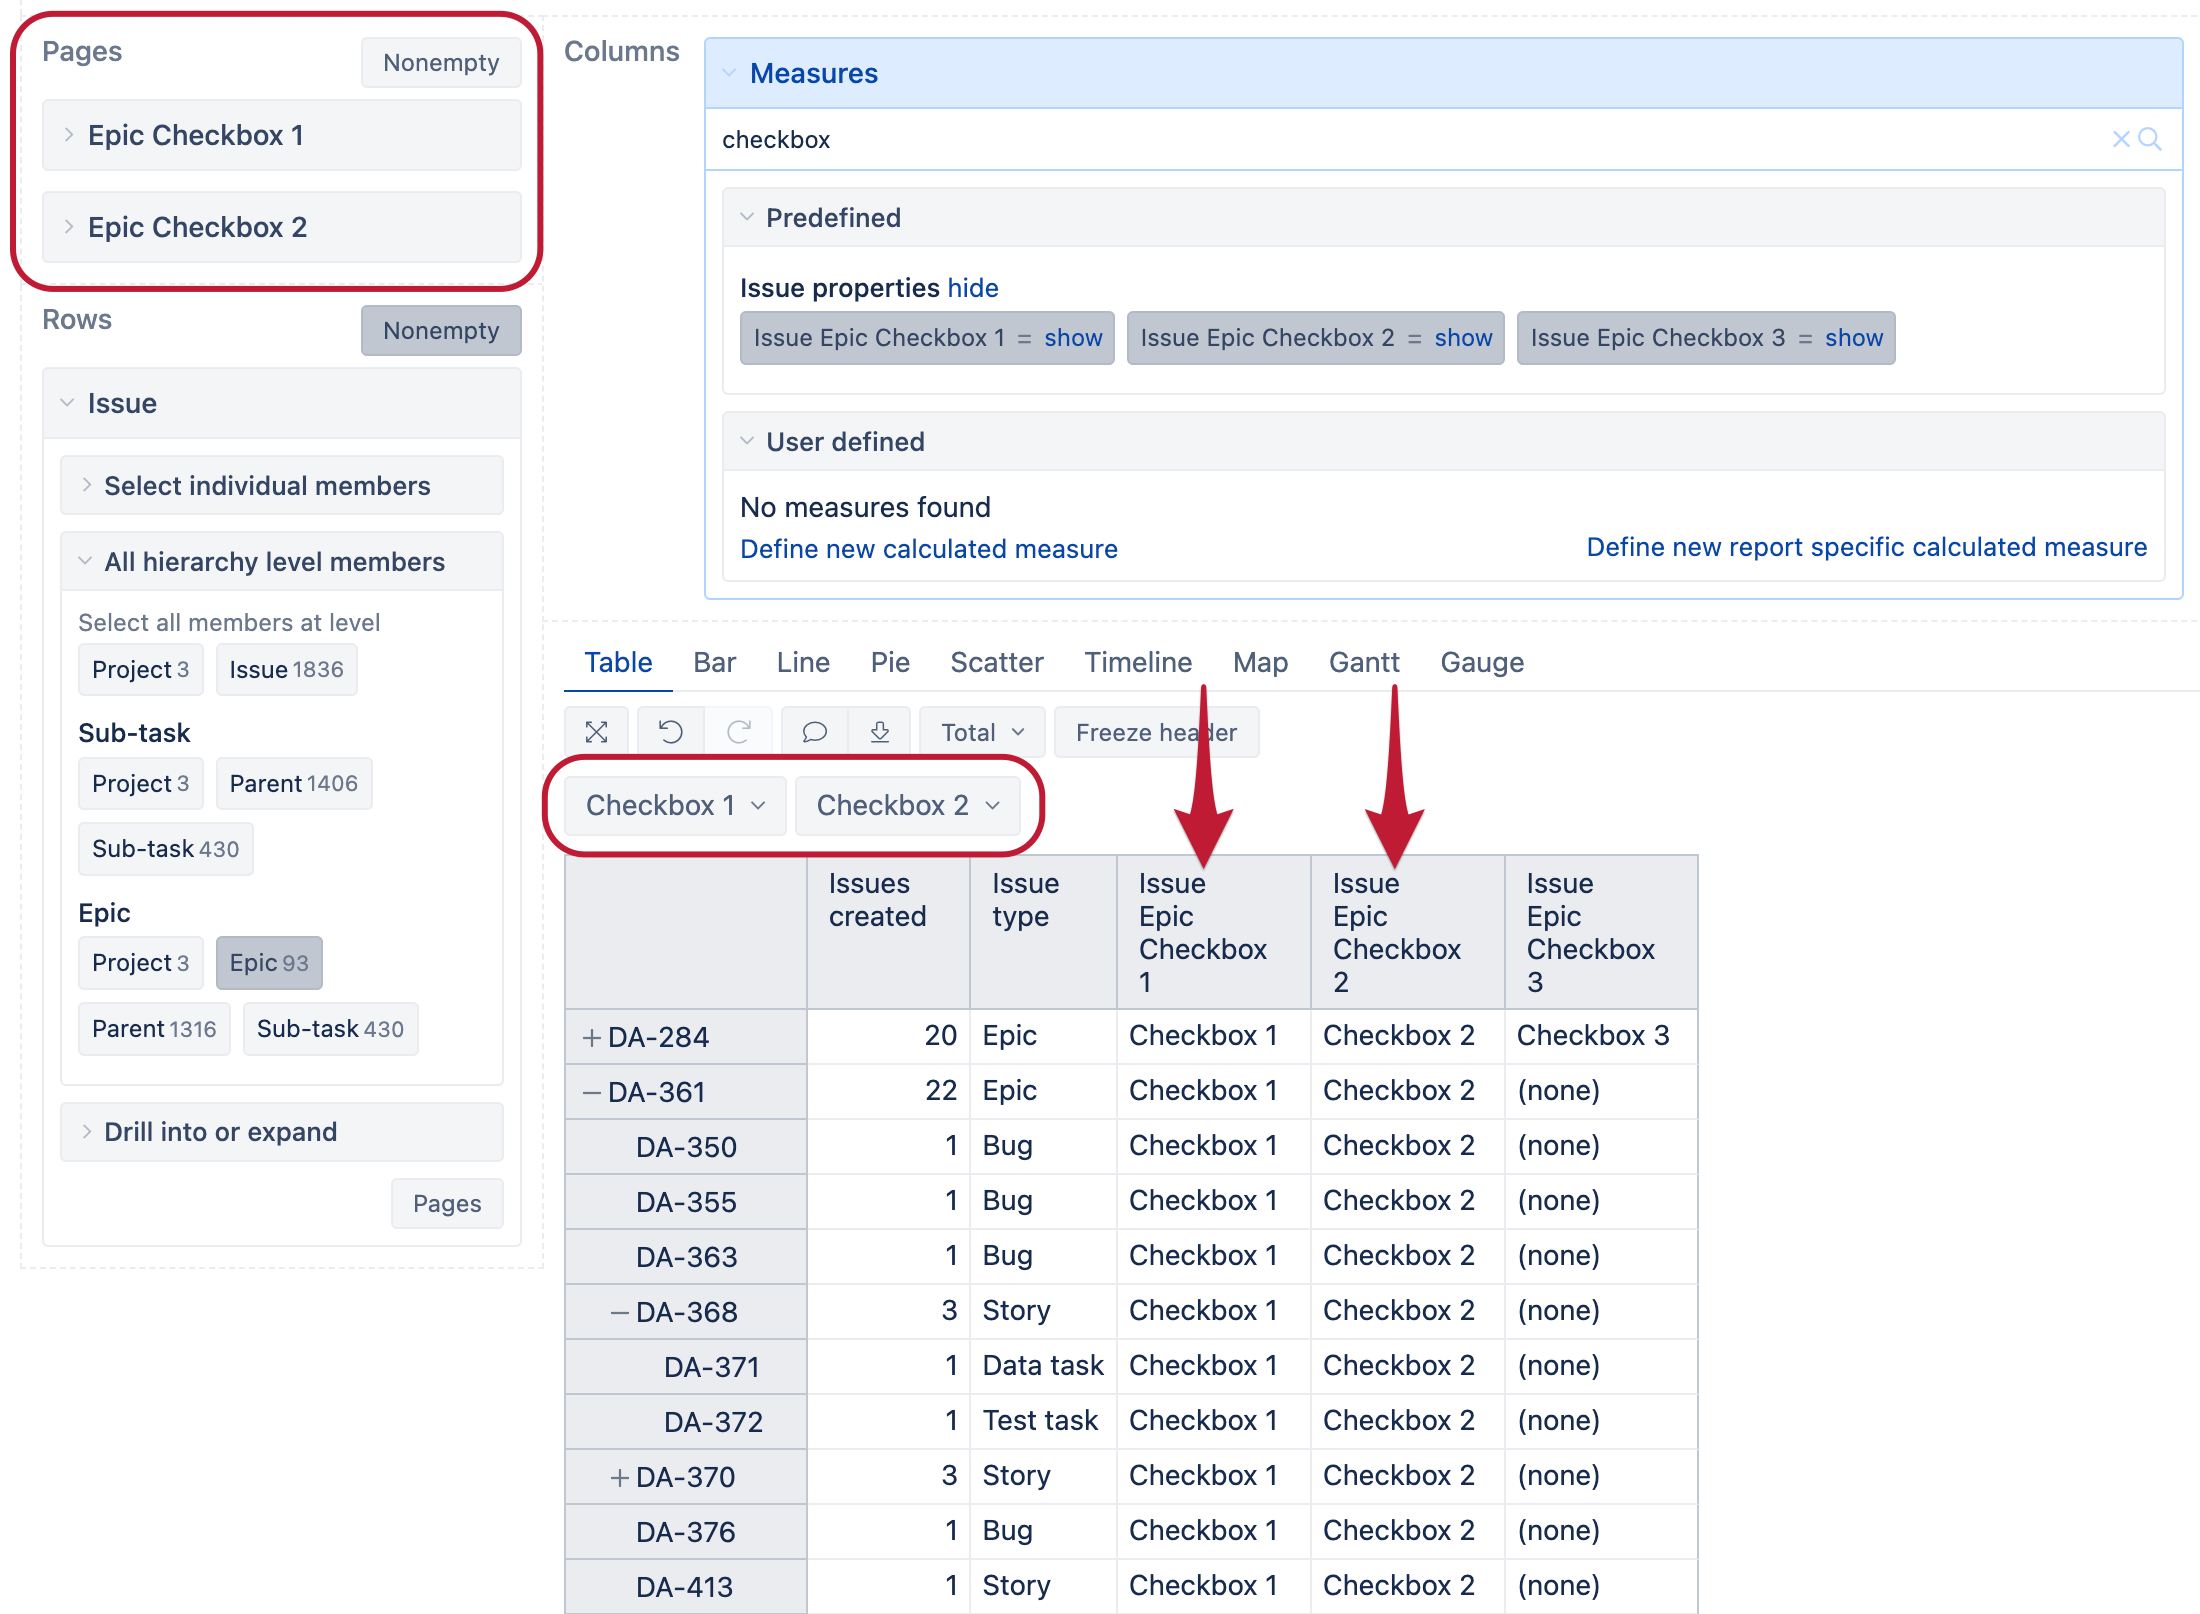Expand row DA-284 with plus icon

591,1038
